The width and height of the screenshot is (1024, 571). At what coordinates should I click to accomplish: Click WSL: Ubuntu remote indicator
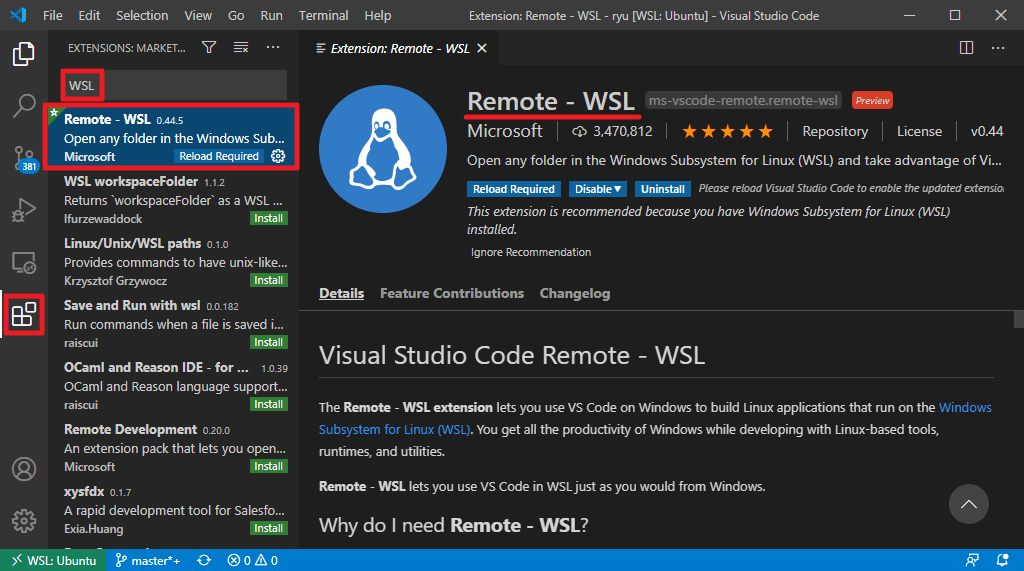54,561
